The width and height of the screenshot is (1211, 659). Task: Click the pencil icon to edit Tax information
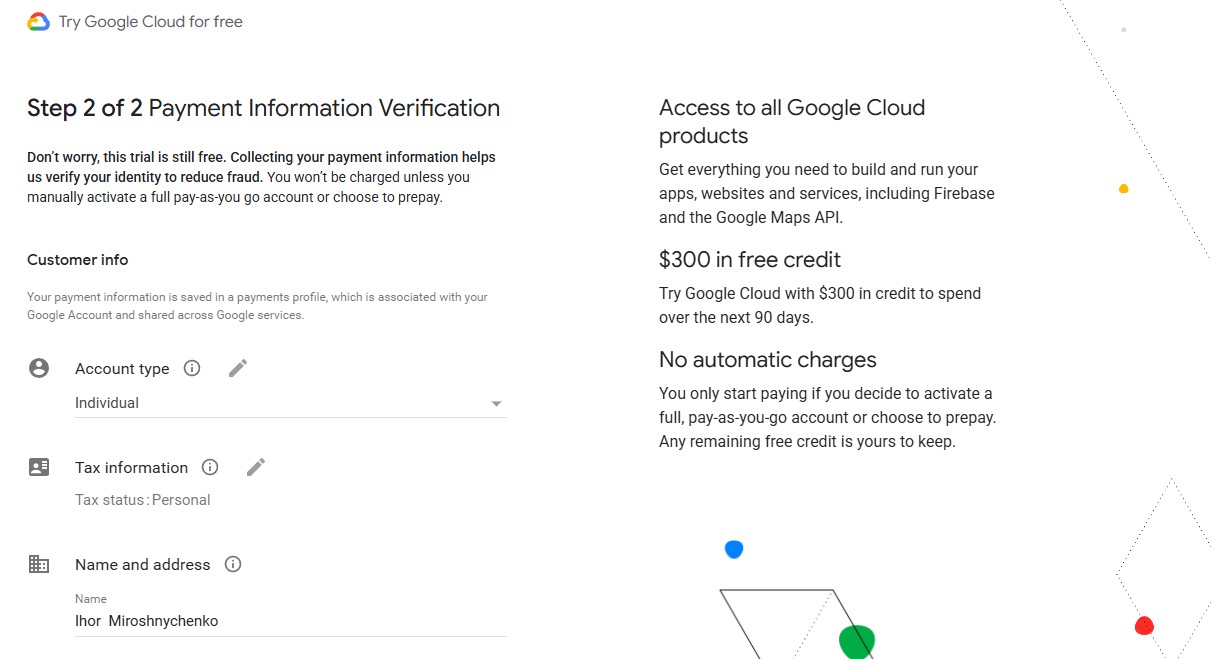click(x=255, y=466)
